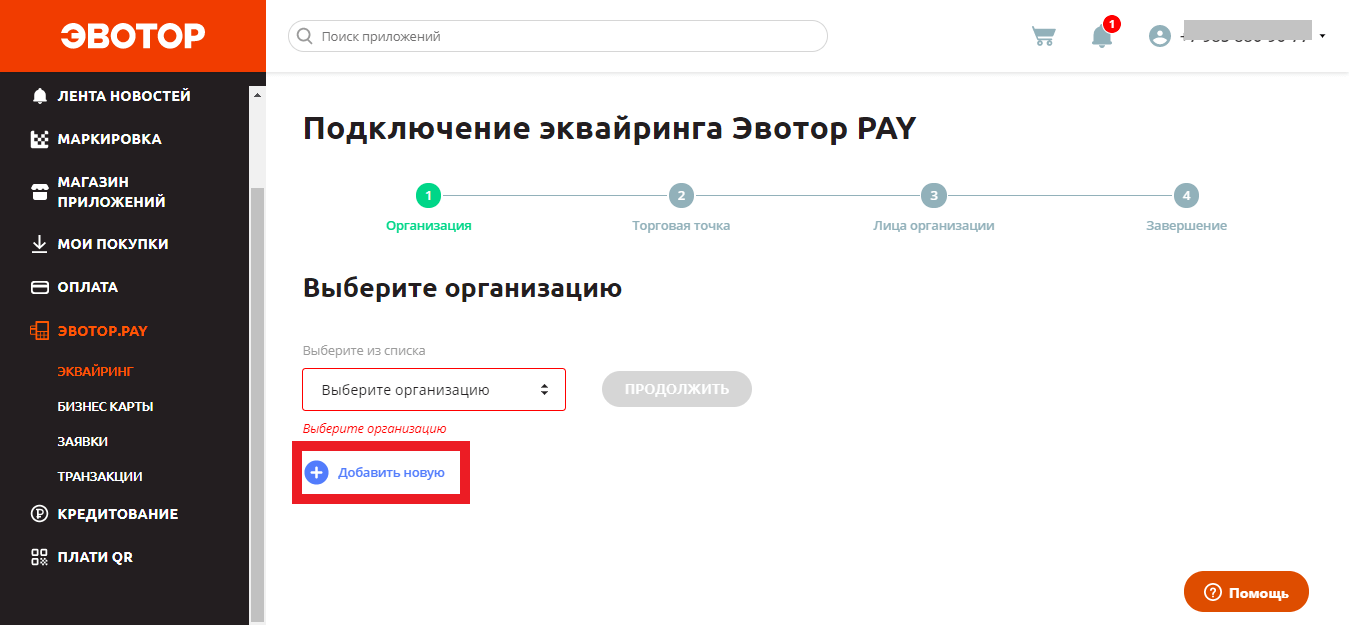Click the Магазин приложений store icon
Viewport: 1349px width, 625px height.
pyautogui.click(x=40, y=192)
